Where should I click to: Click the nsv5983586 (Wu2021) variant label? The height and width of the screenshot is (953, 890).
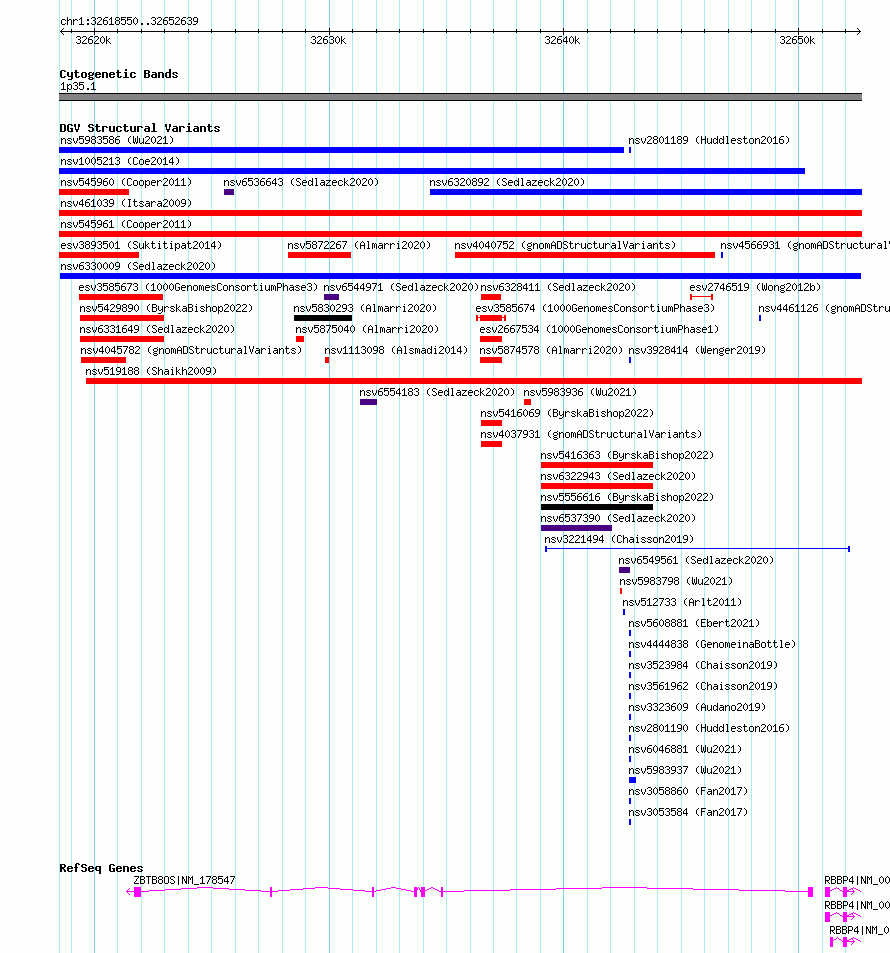(x=117, y=140)
